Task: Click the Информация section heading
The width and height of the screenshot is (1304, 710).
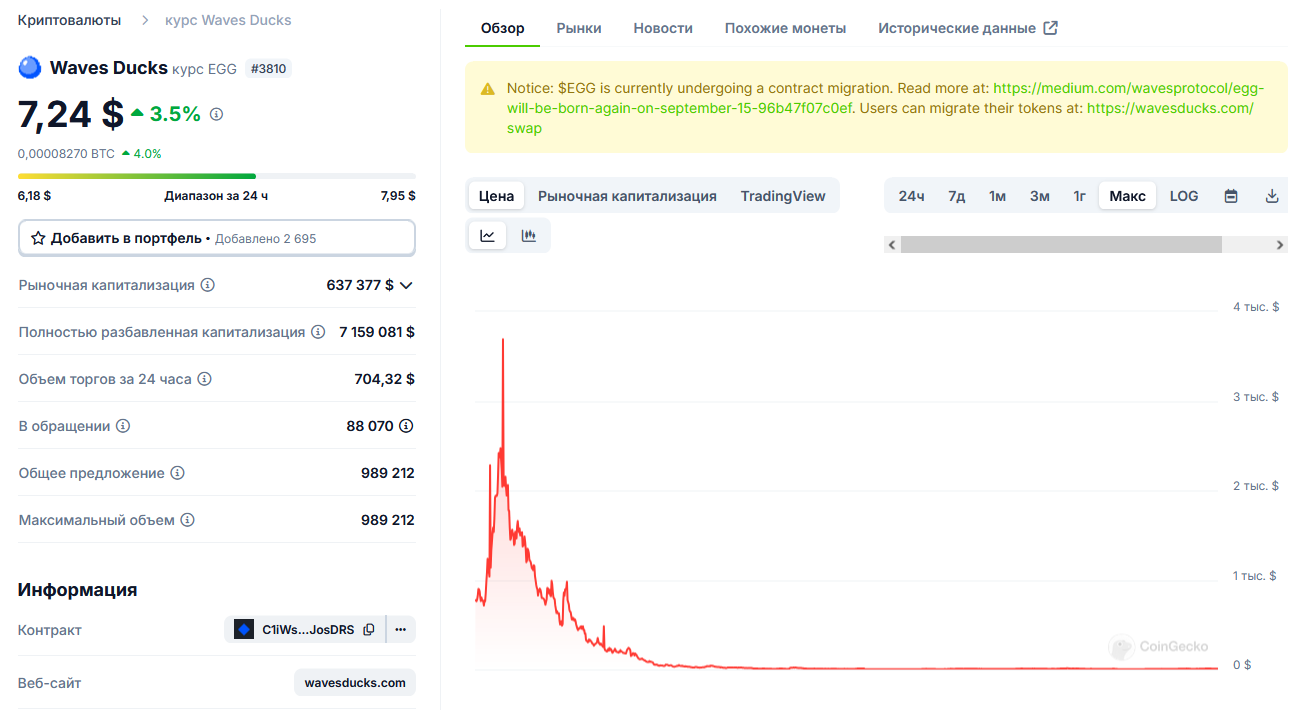Action: [x=78, y=590]
